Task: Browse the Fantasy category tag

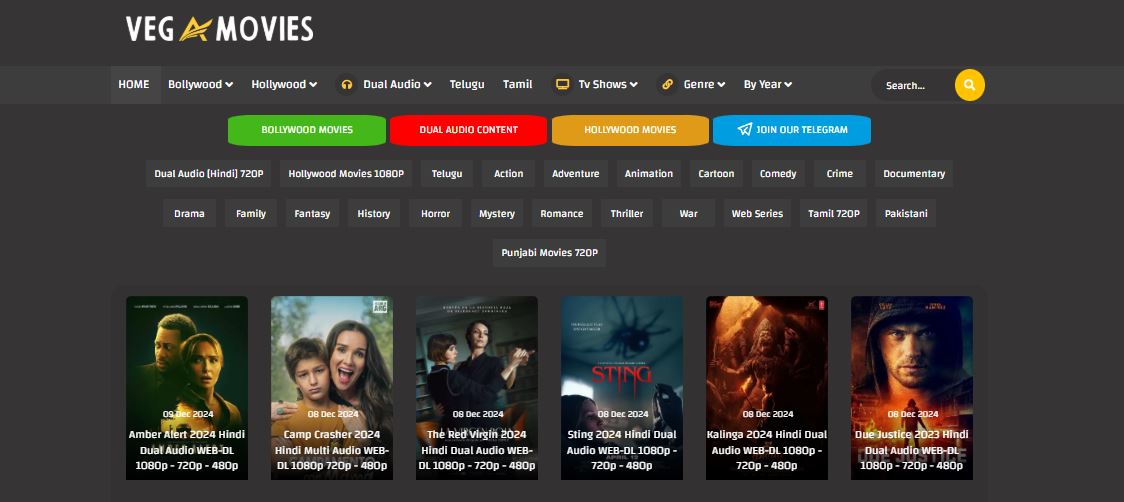Action: click(313, 214)
